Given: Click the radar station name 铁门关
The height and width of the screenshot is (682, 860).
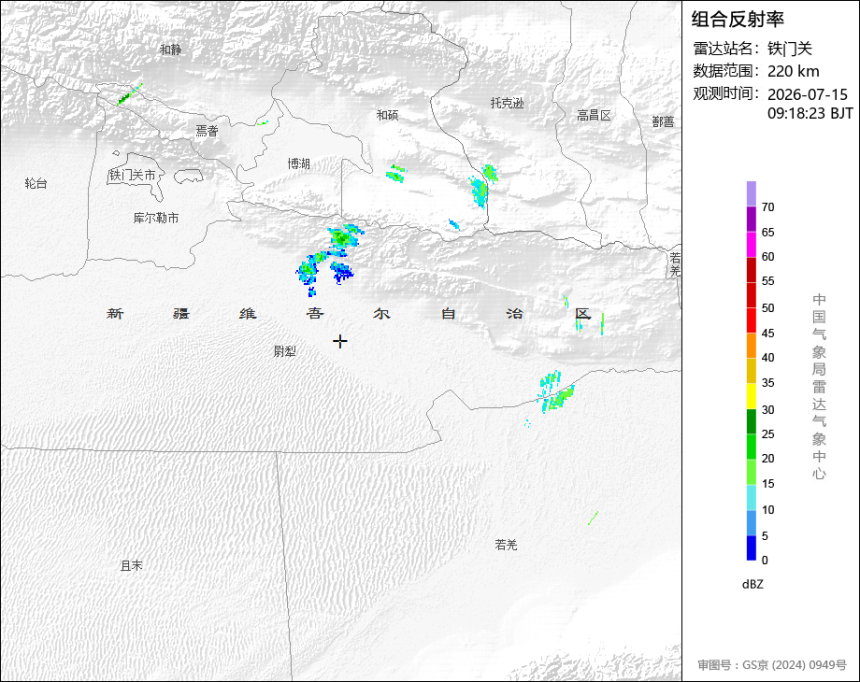Looking at the screenshot, I should click(789, 49).
